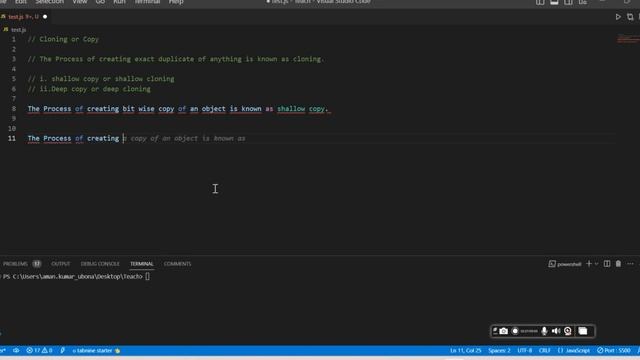Image resolution: width=640 pixels, height=360 pixels.
Task: Click the word "cloning." on line 3
Action: [308, 59]
